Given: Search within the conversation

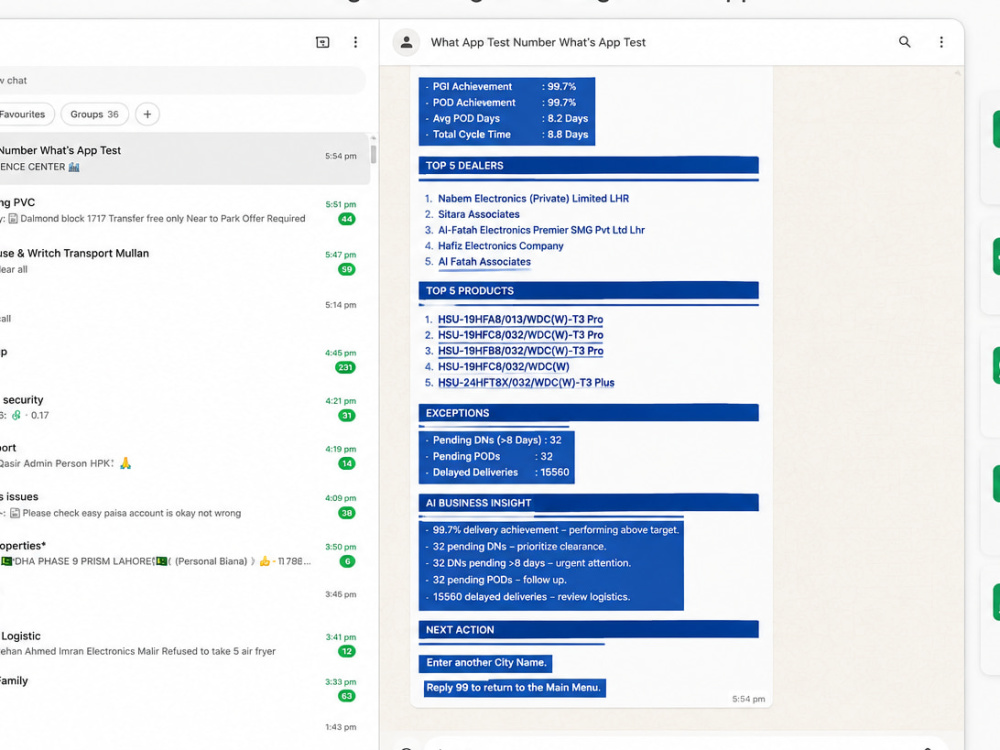Looking at the screenshot, I should click(904, 42).
